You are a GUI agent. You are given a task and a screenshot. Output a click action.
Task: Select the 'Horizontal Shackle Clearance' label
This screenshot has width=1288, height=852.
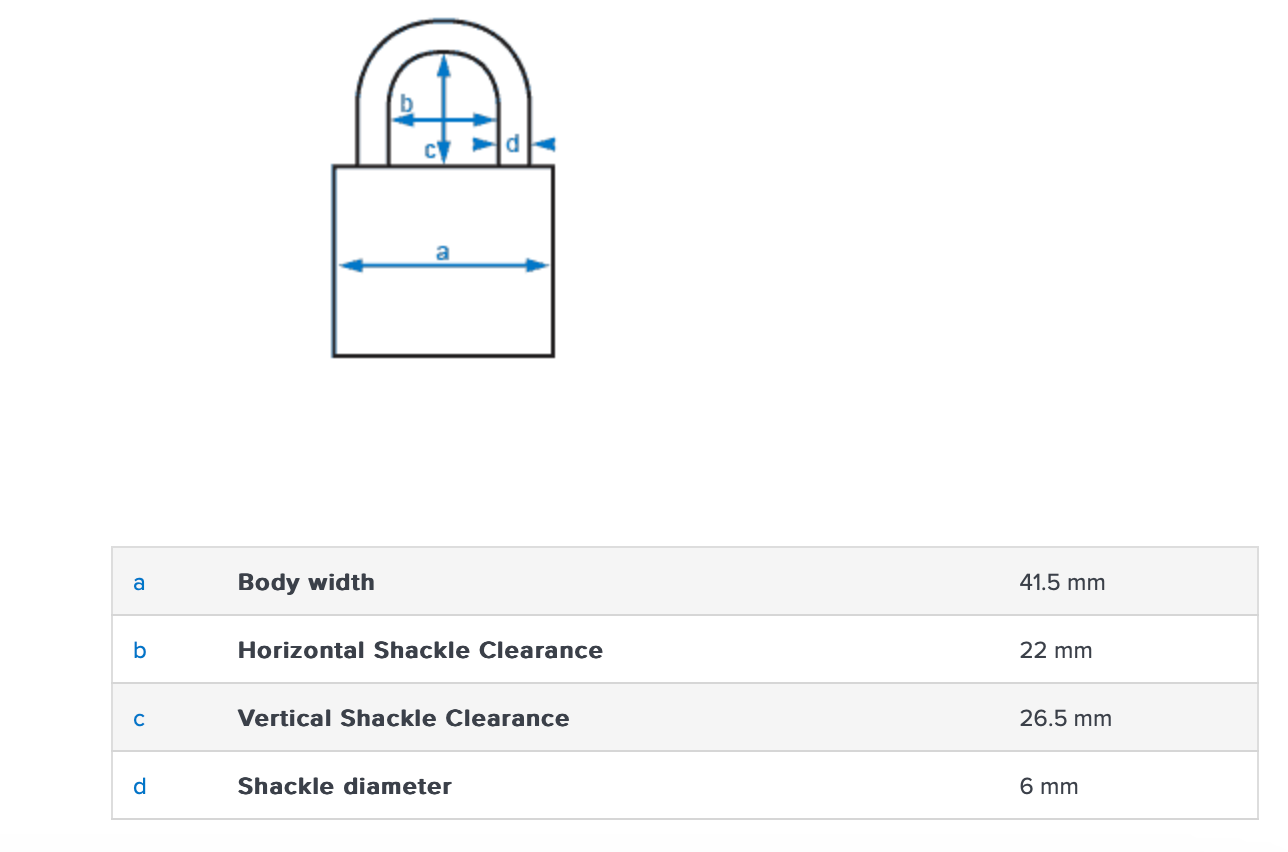(420, 650)
